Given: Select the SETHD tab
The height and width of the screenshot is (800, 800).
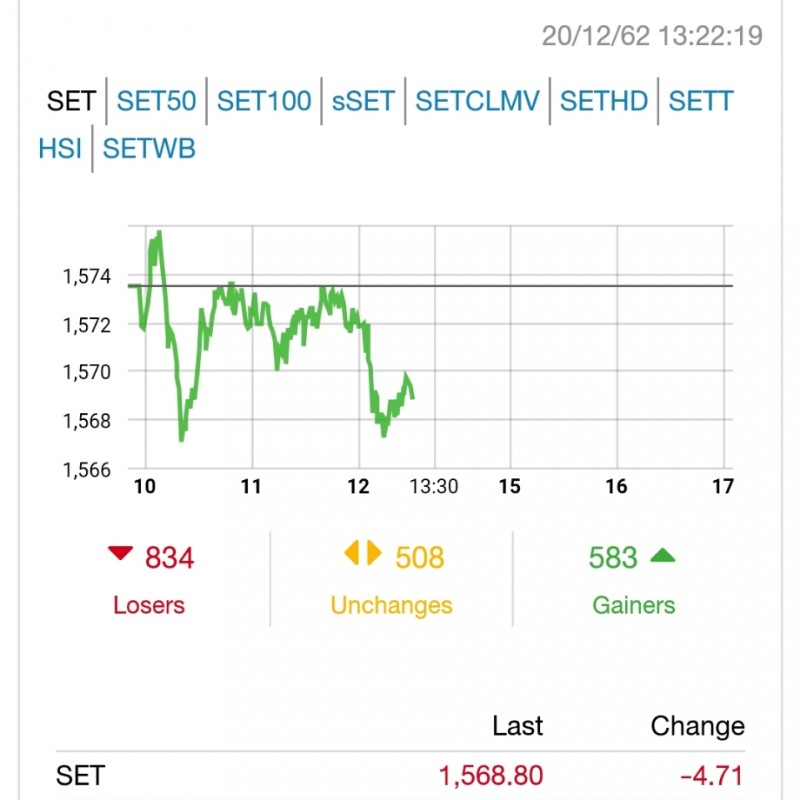Looking at the screenshot, I should 604,101.
